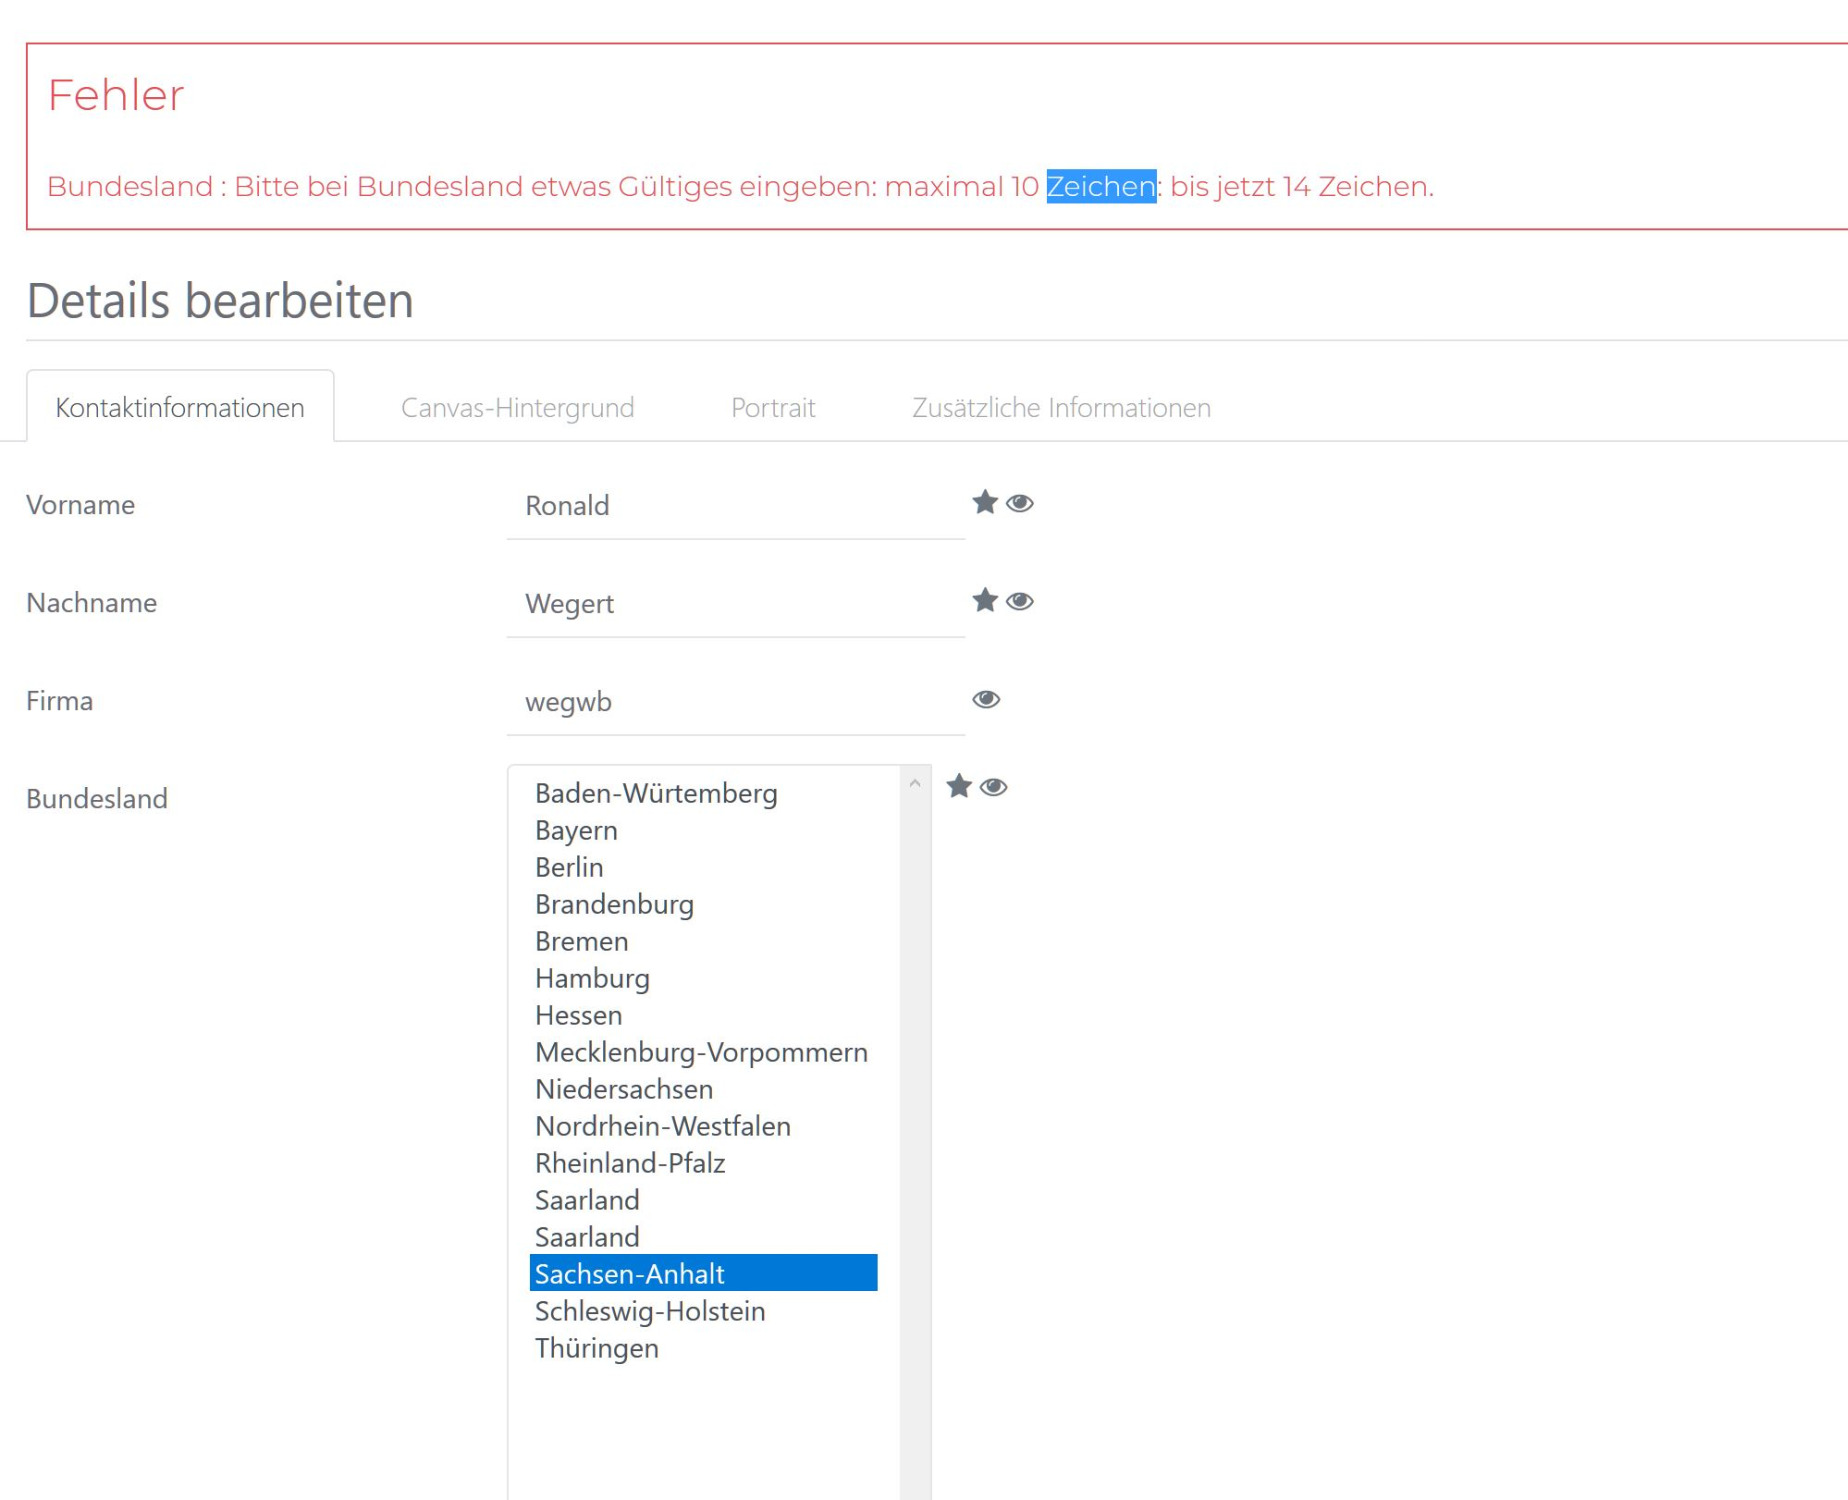Switch to the Kontaktinformationen tab

tap(180, 407)
